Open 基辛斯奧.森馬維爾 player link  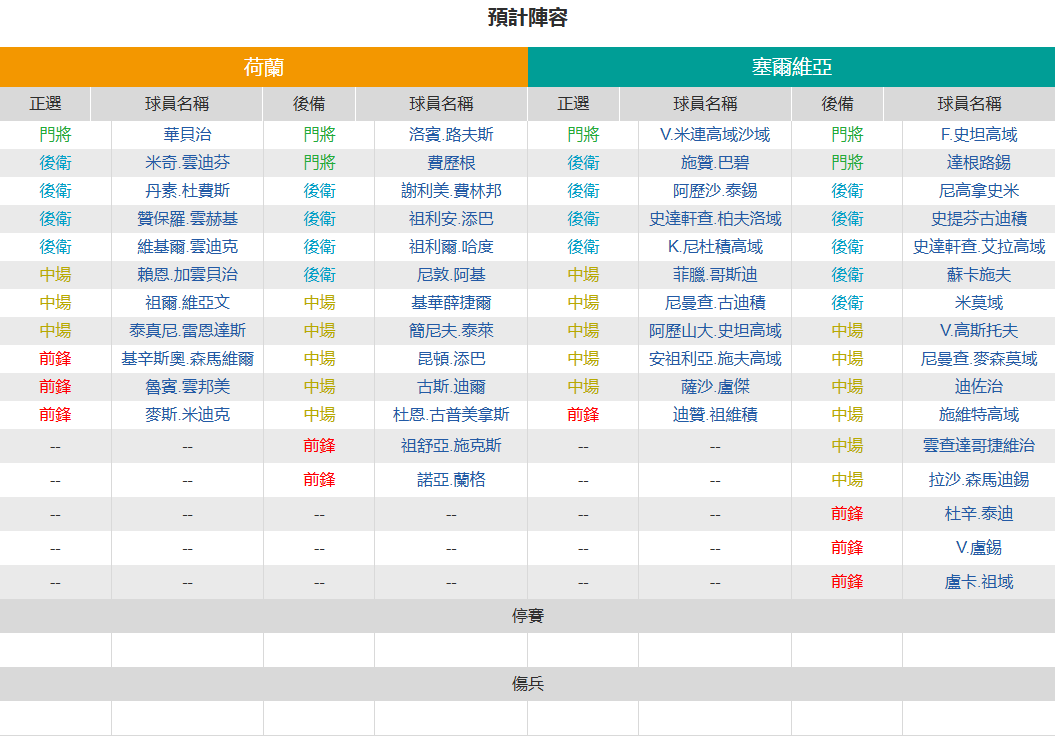click(188, 359)
